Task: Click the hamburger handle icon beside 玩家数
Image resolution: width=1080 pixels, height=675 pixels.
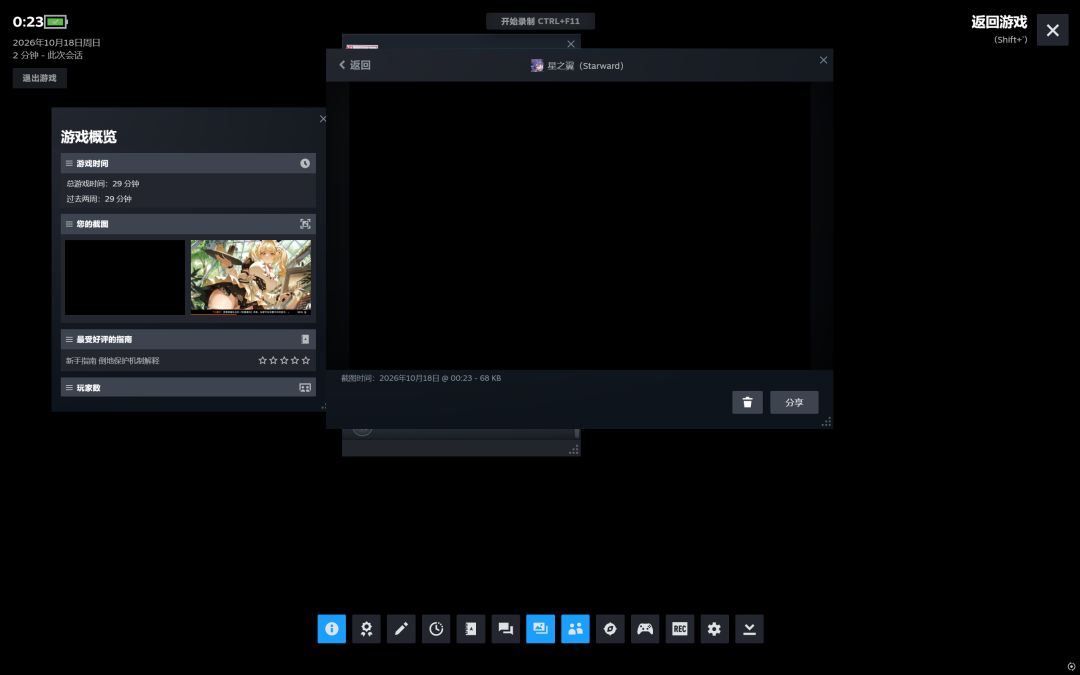Action: (69, 388)
